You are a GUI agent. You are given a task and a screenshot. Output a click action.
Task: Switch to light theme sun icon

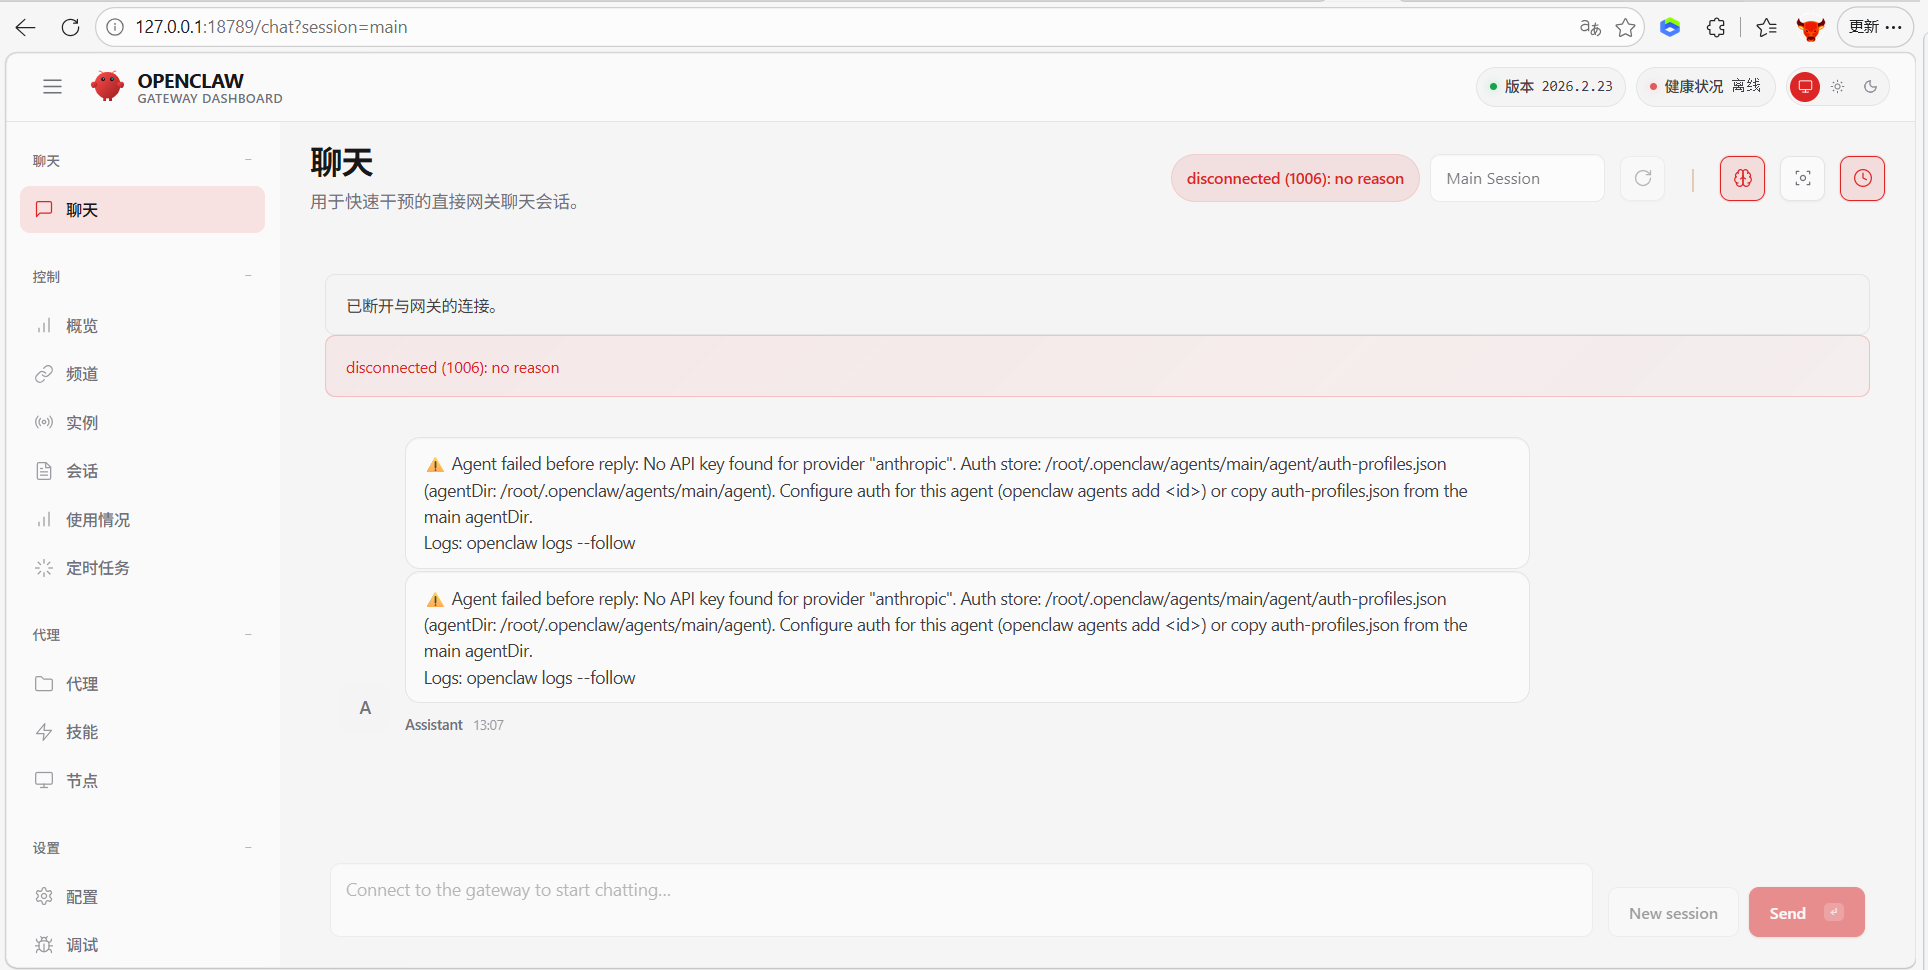coord(1838,87)
